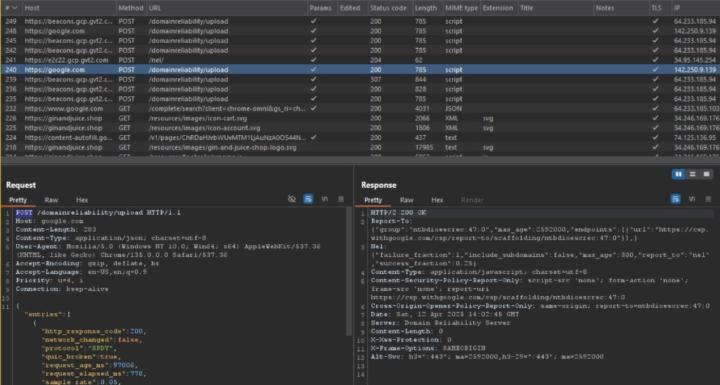Toggle the \n newline display icon in Response panel
This screenshot has height=385, width=720.
pyautogui.click(x=692, y=199)
